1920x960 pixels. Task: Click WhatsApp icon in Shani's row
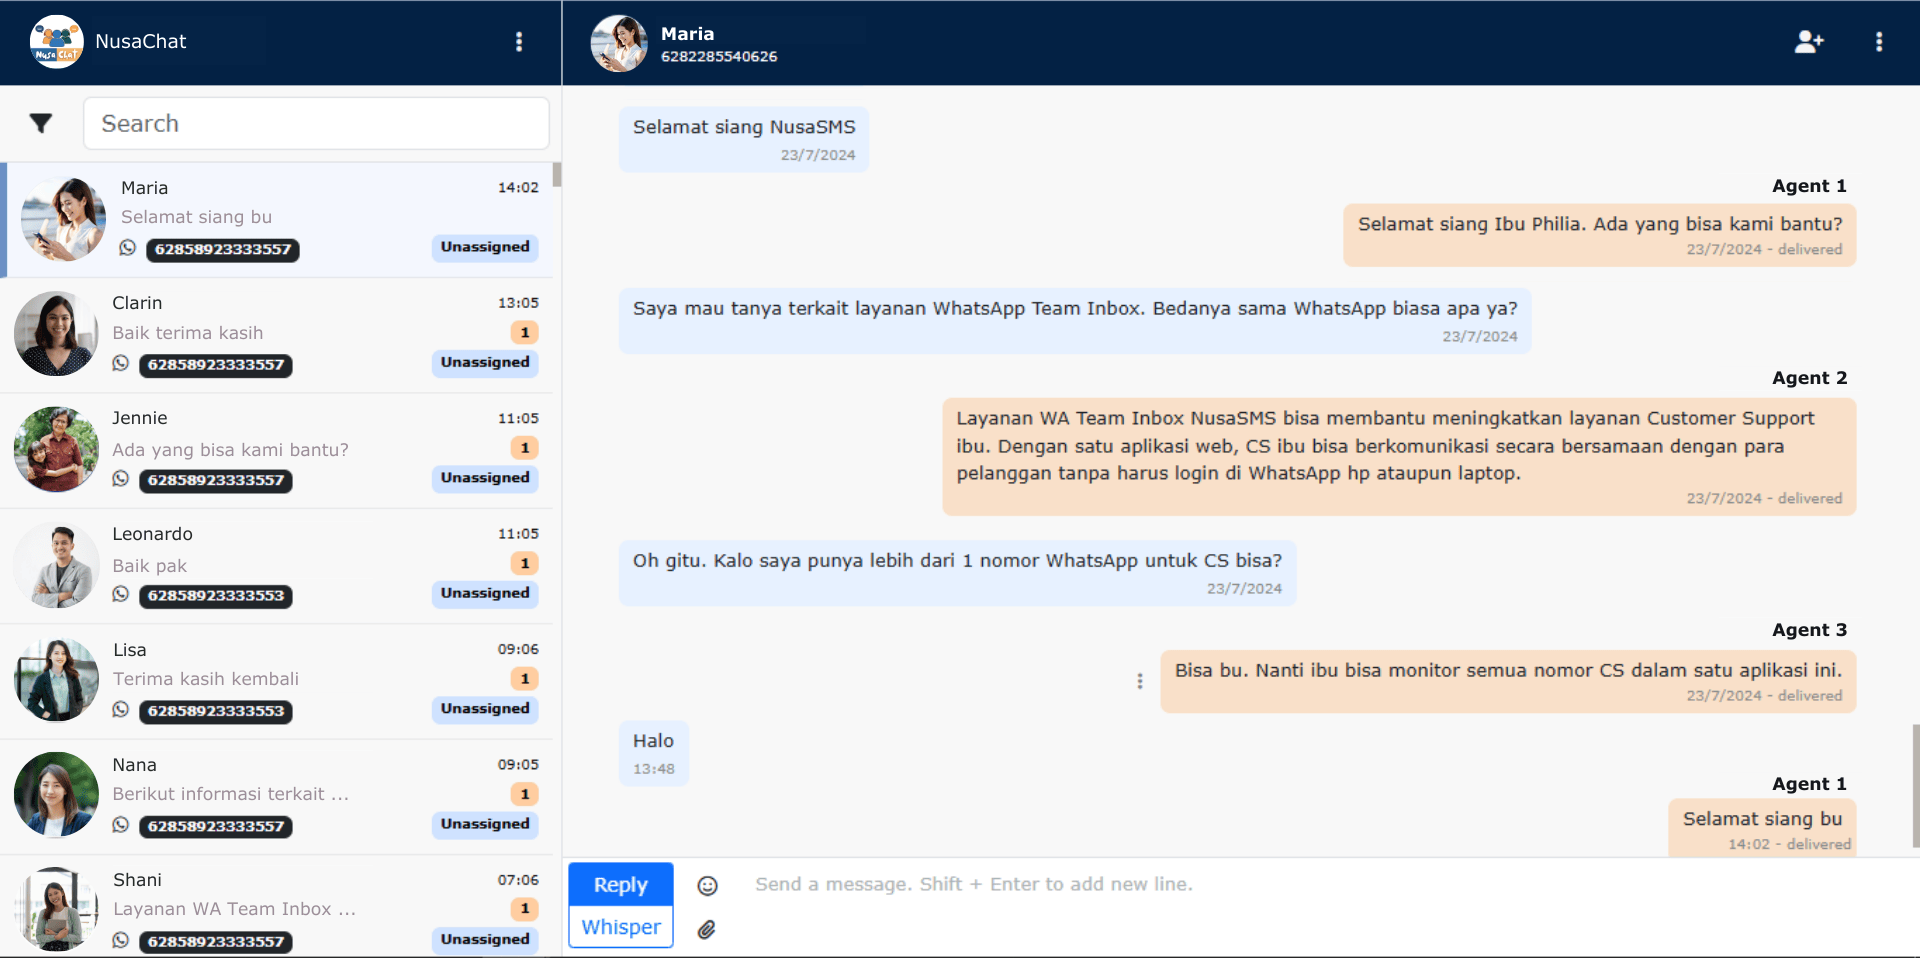click(x=121, y=940)
